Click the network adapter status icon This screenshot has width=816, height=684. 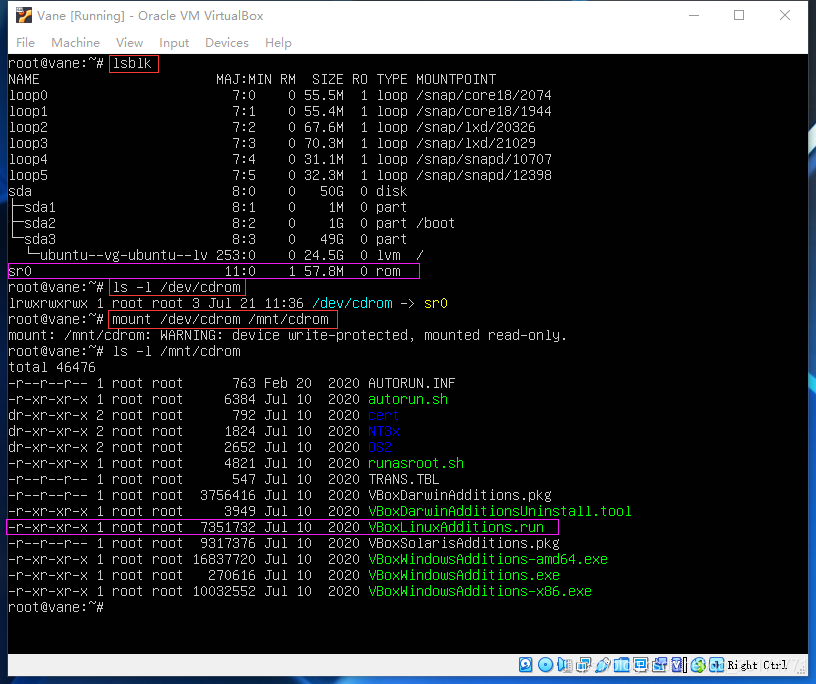coord(583,665)
